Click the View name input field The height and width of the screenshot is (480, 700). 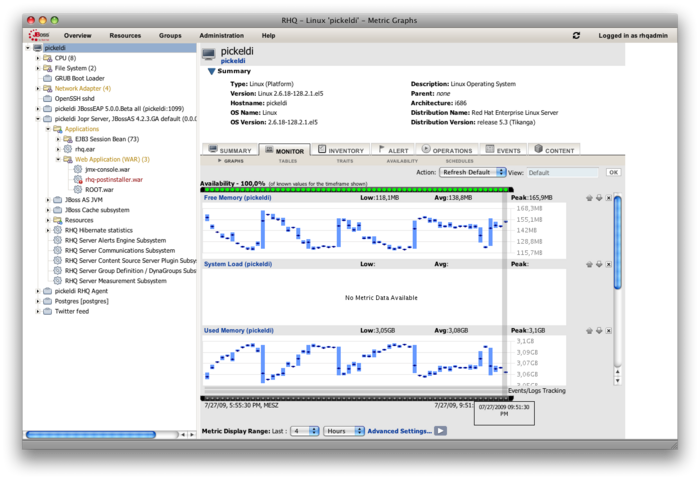(562, 172)
